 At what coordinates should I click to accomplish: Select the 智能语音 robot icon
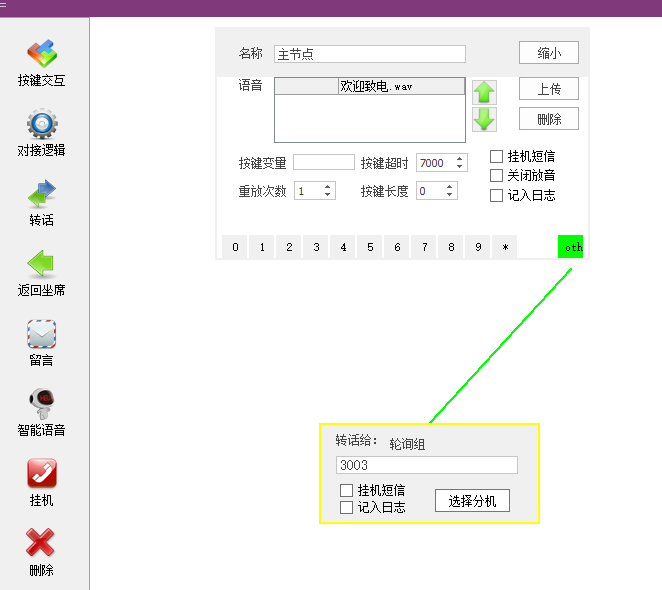tap(41, 403)
